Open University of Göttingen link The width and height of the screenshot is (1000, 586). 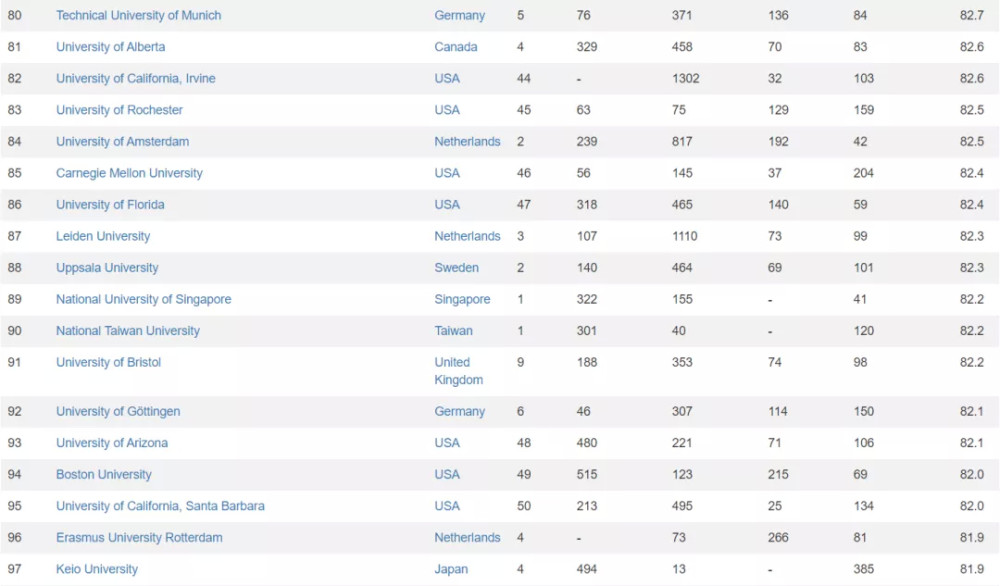(118, 411)
